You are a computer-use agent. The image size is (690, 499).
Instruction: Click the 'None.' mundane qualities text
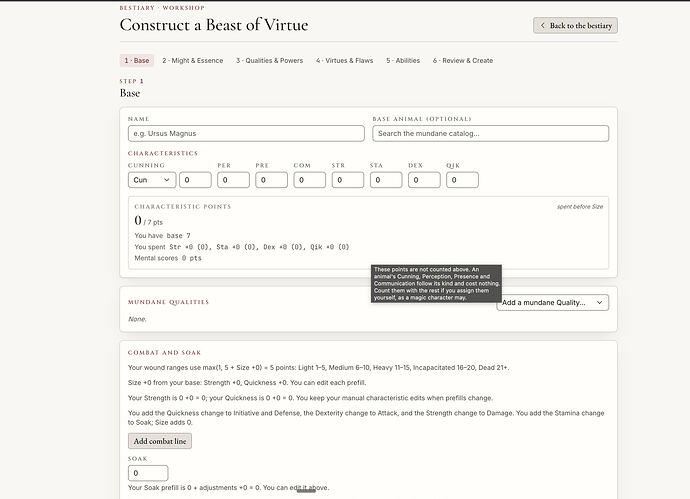pos(137,319)
